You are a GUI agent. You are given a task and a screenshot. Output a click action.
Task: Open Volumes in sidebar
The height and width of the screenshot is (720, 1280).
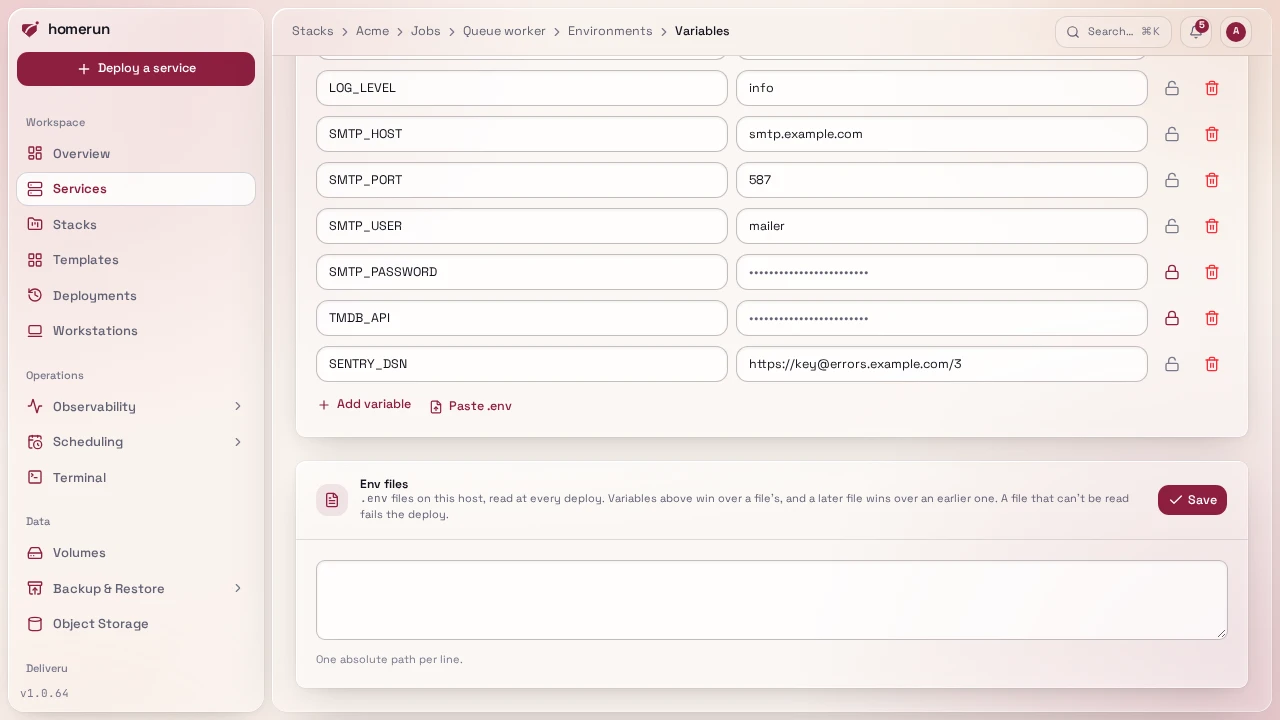pyautogui.click(x=136, y=553)
